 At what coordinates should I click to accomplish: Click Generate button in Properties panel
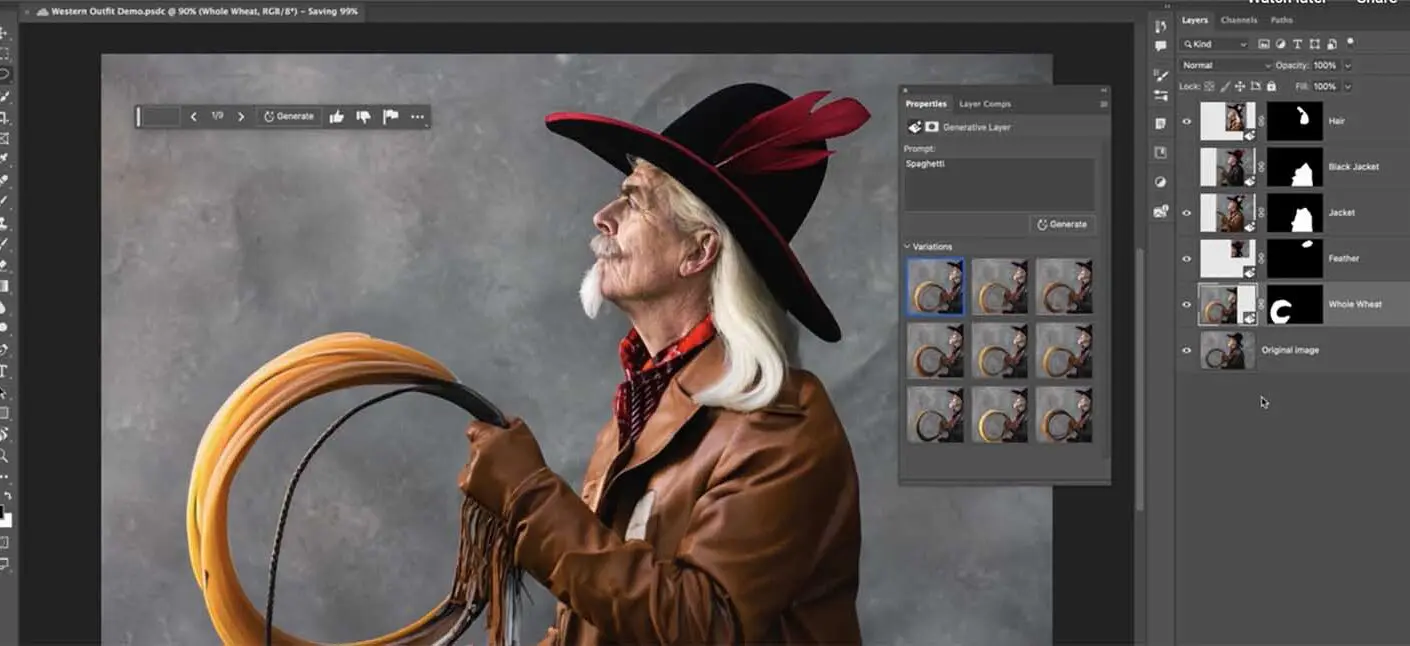click(x=1061, y=224)
